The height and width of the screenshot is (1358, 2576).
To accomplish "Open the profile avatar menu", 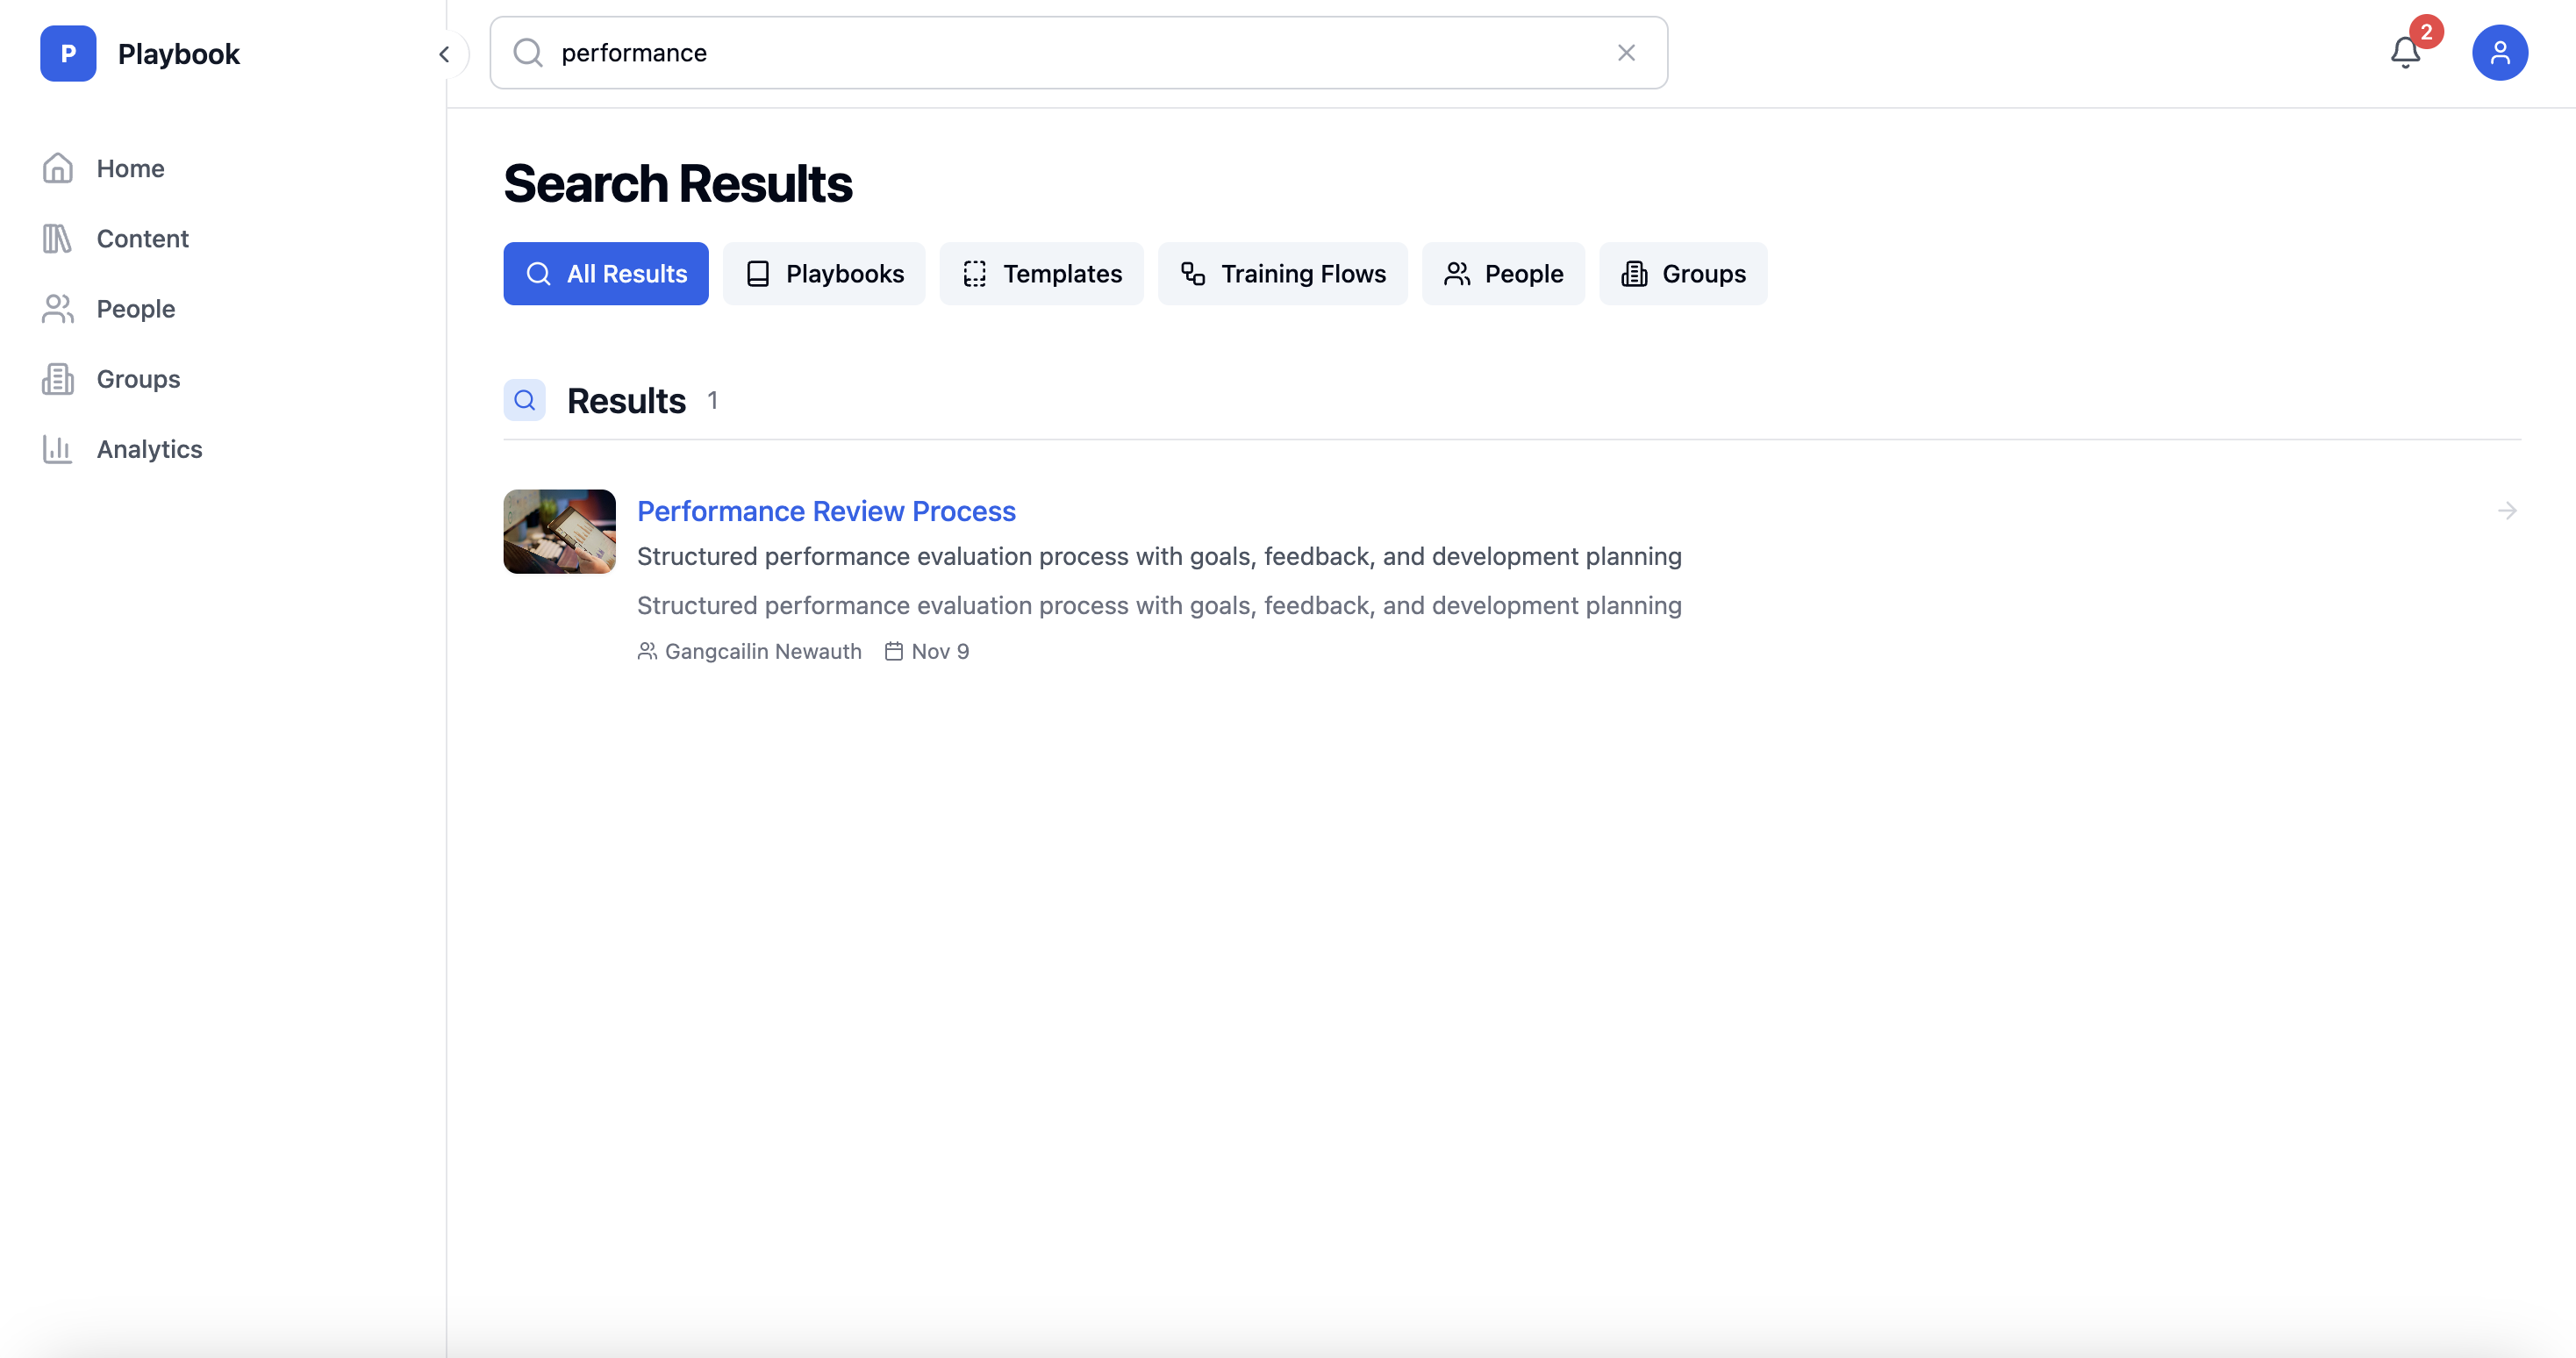I will point(2499,52).
